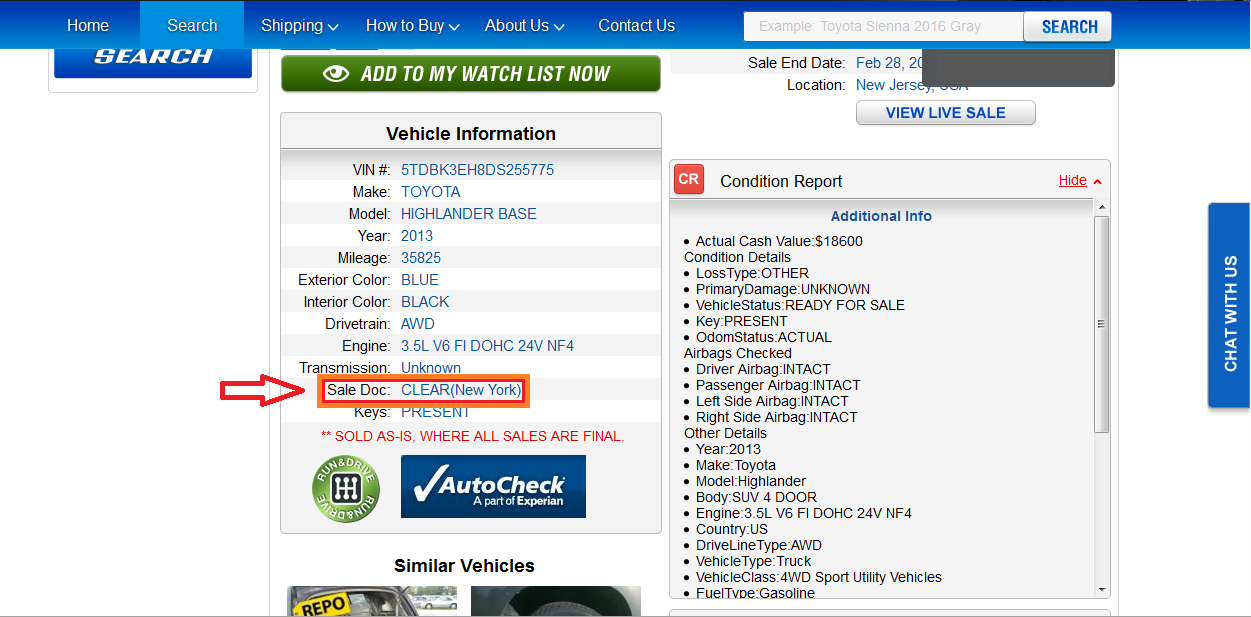
Task: Open the REPO similar vehicle thumbnail
Action: (x=372, y=599)
